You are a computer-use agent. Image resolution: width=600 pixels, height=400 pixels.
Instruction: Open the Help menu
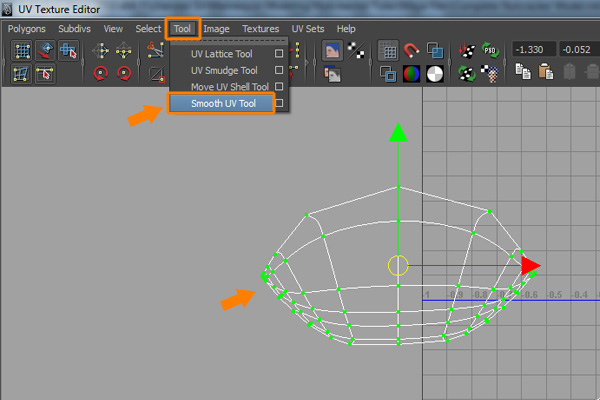tap(346, 29)
